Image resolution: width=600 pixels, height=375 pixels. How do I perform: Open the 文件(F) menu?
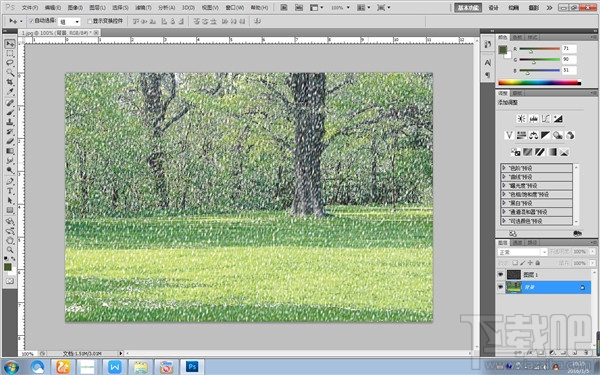pos(30,8)
